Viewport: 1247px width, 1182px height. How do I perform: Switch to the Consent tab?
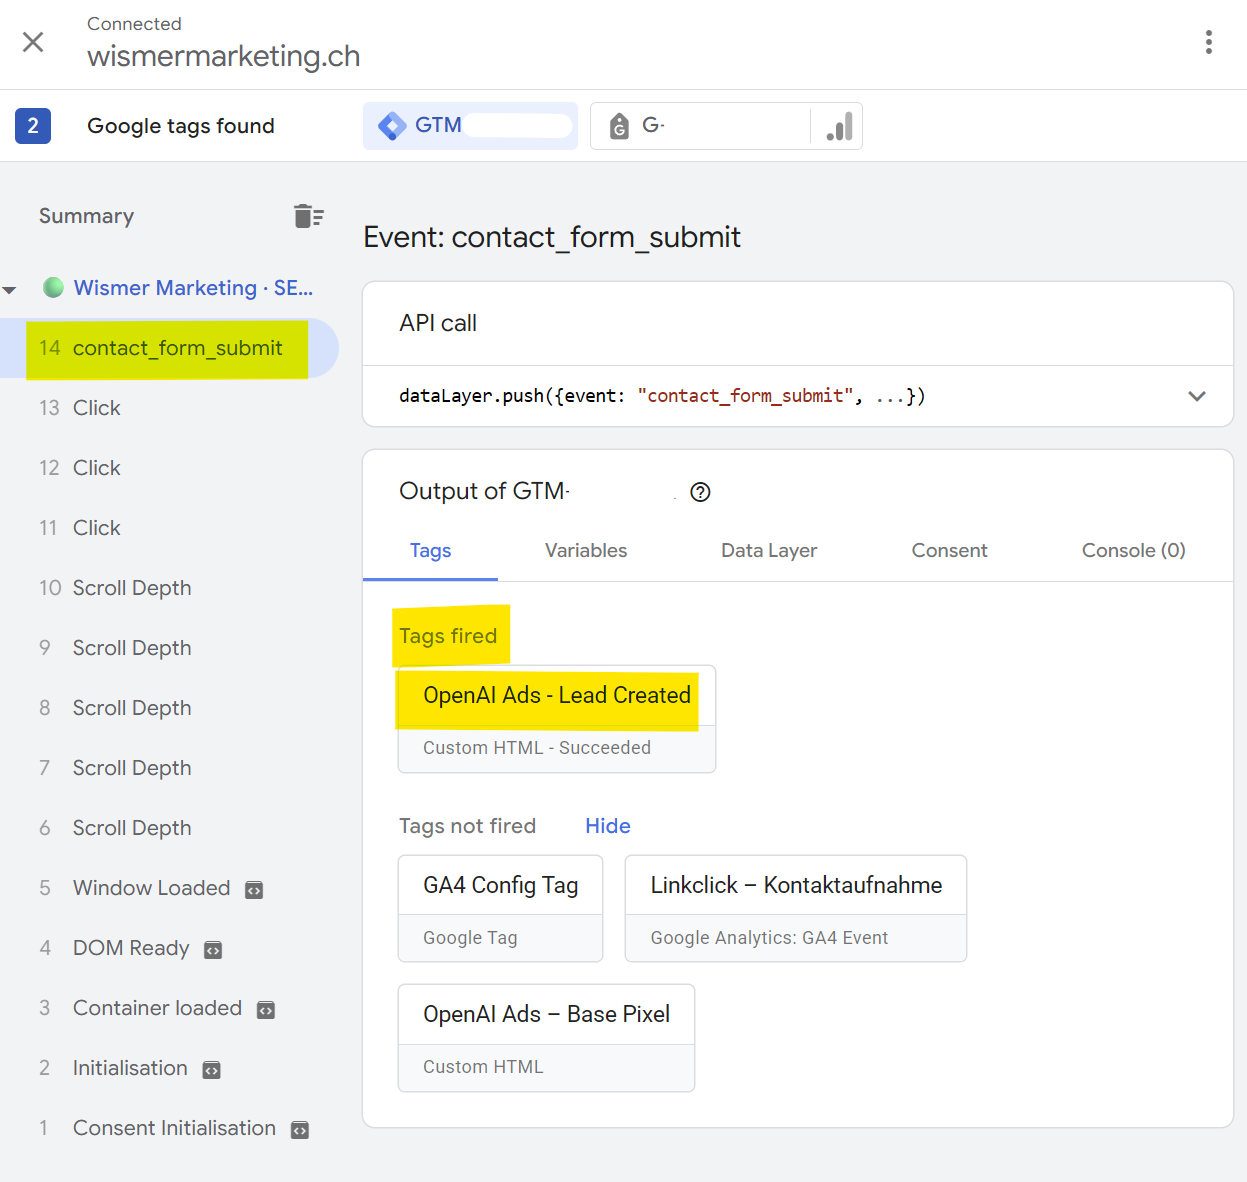949,551
